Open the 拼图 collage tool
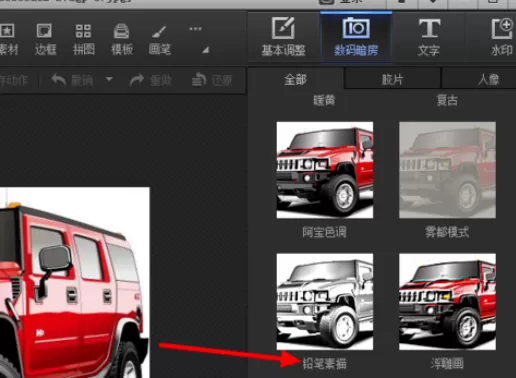516x378 pixels. (x=83, y=39)
